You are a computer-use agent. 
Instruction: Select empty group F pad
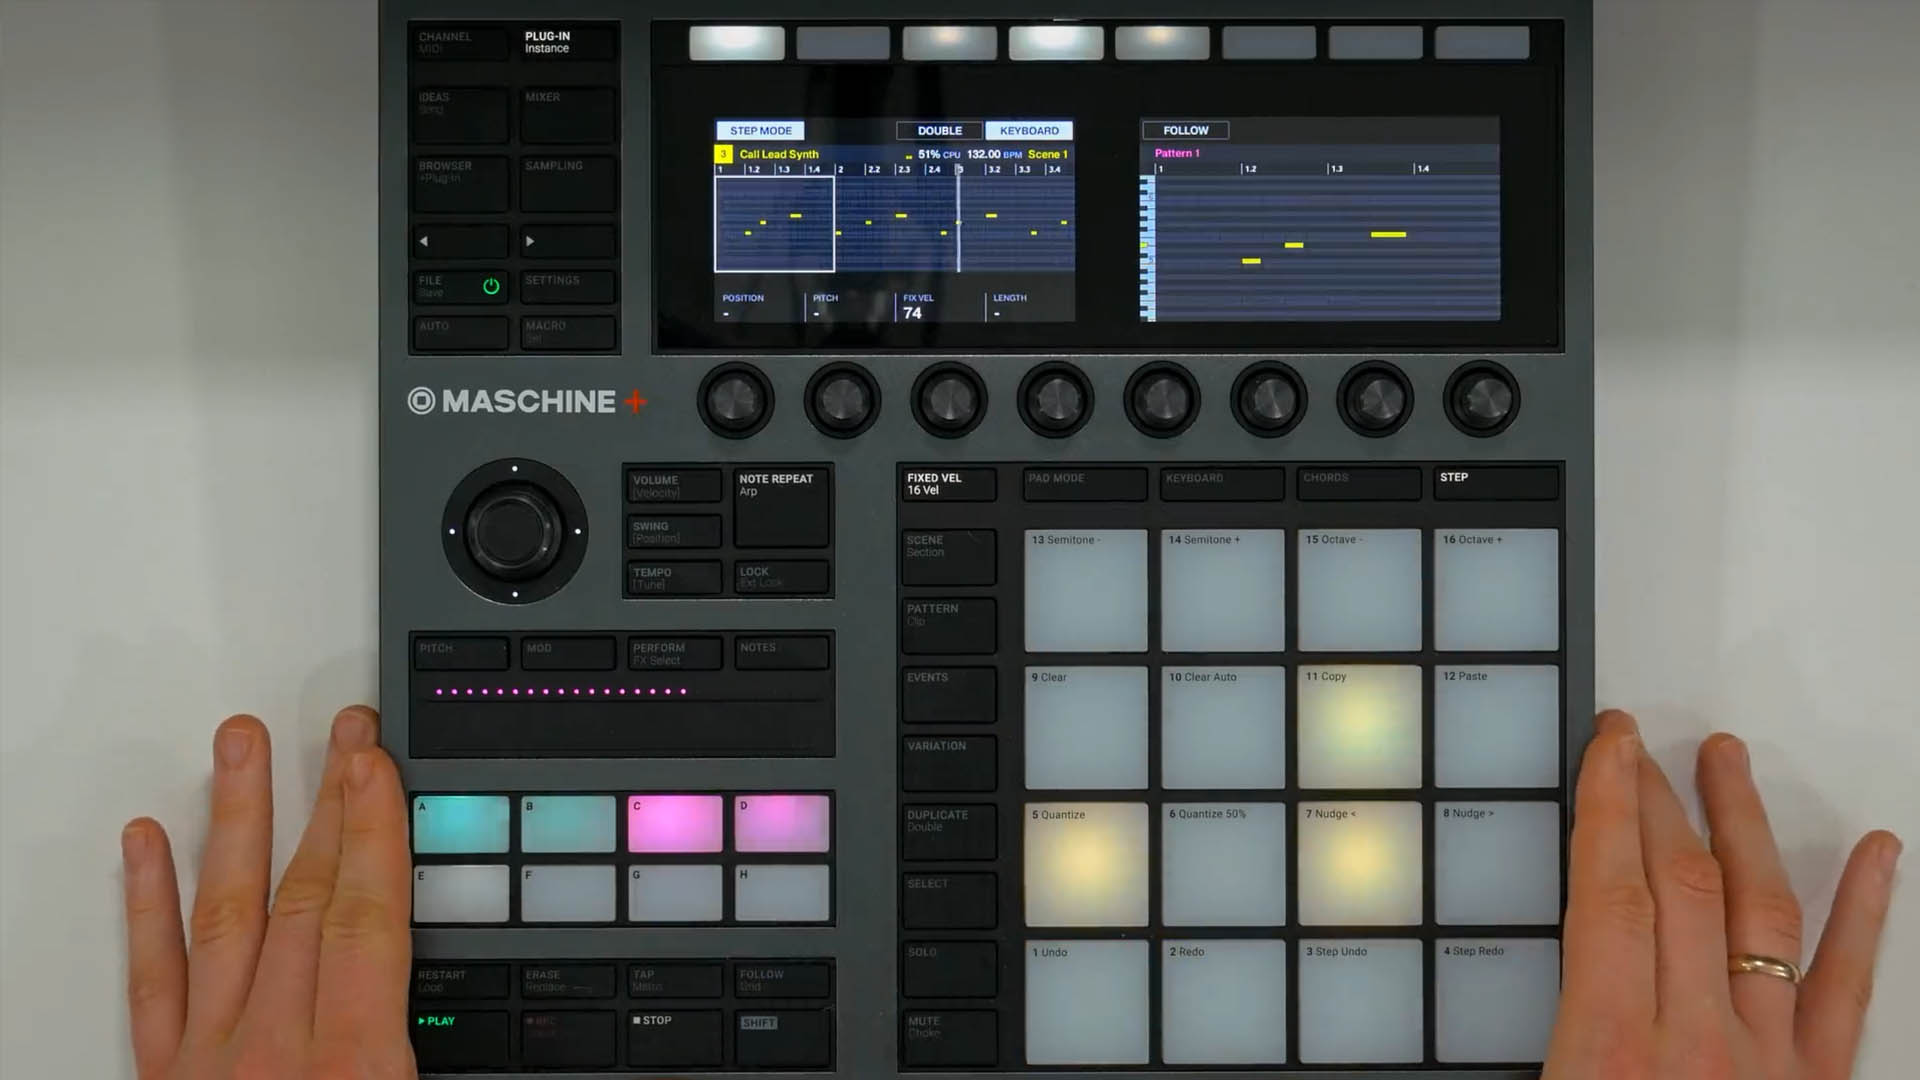click(x=568, y=893)
